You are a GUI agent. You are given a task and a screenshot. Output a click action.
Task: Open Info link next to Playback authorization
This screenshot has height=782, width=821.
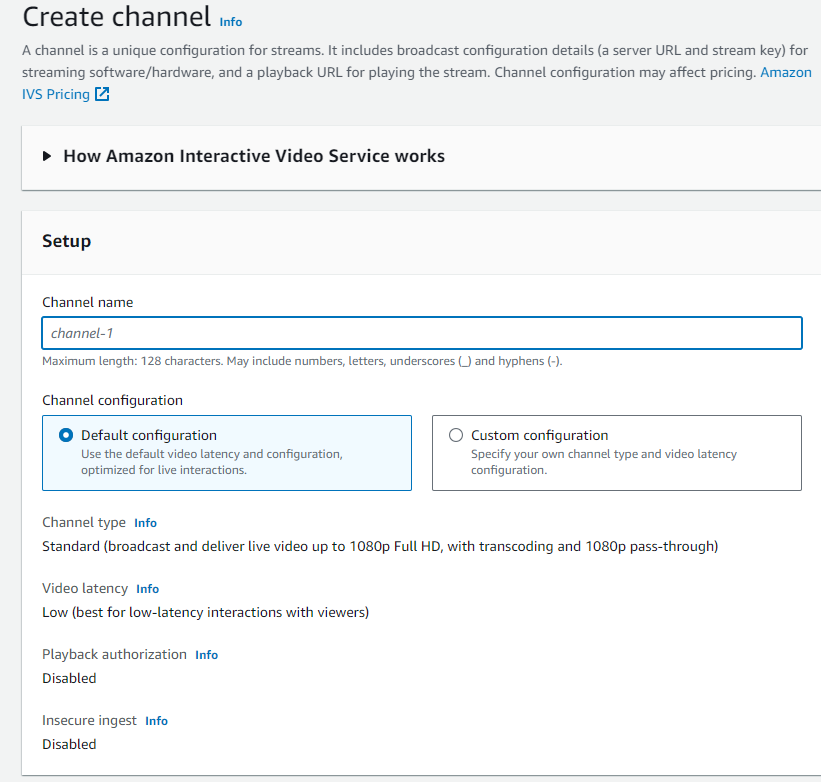coord(206,655)
